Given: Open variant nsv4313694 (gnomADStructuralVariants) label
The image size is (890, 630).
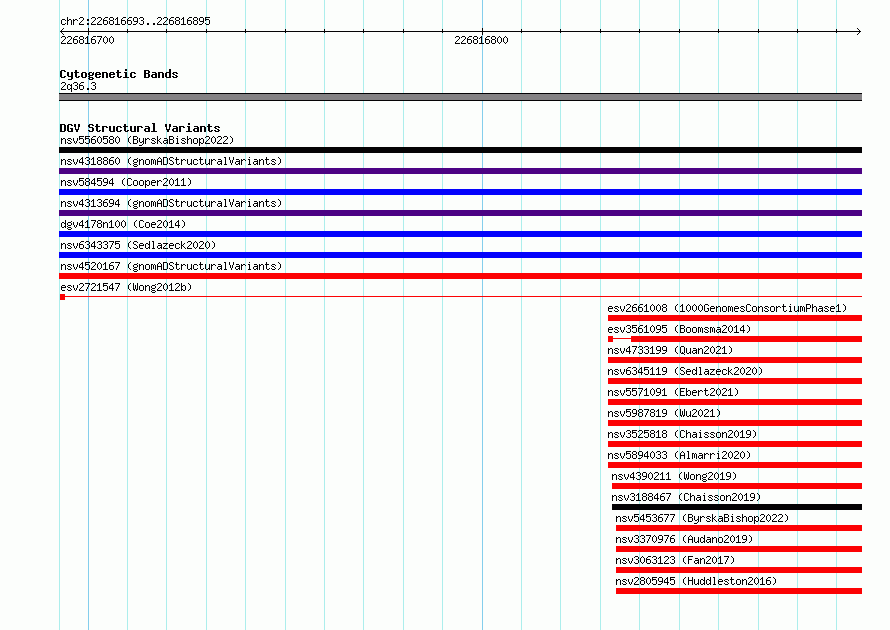Looking at the screenshot, I should 171,203.
